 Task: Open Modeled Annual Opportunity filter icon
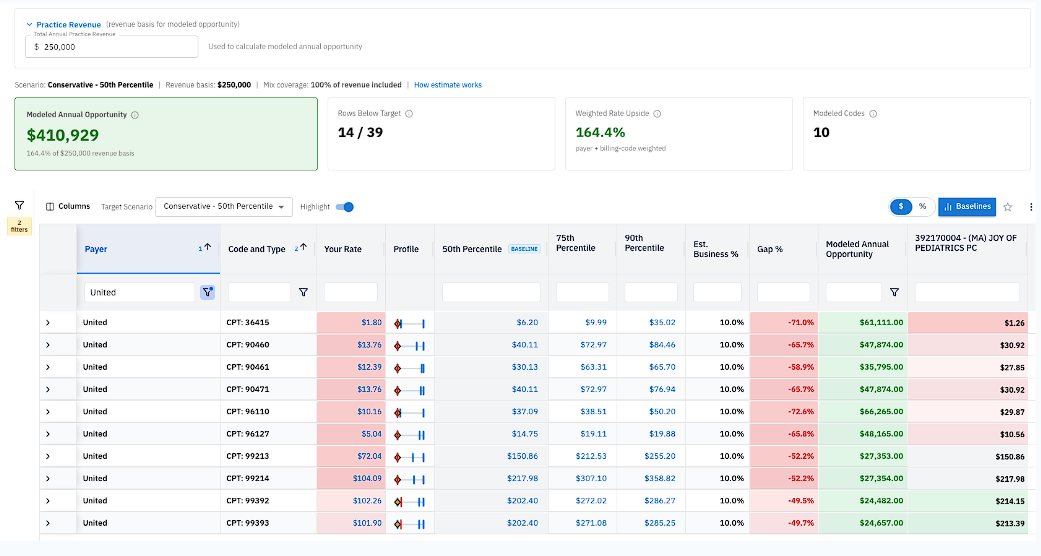click(894, 292)
